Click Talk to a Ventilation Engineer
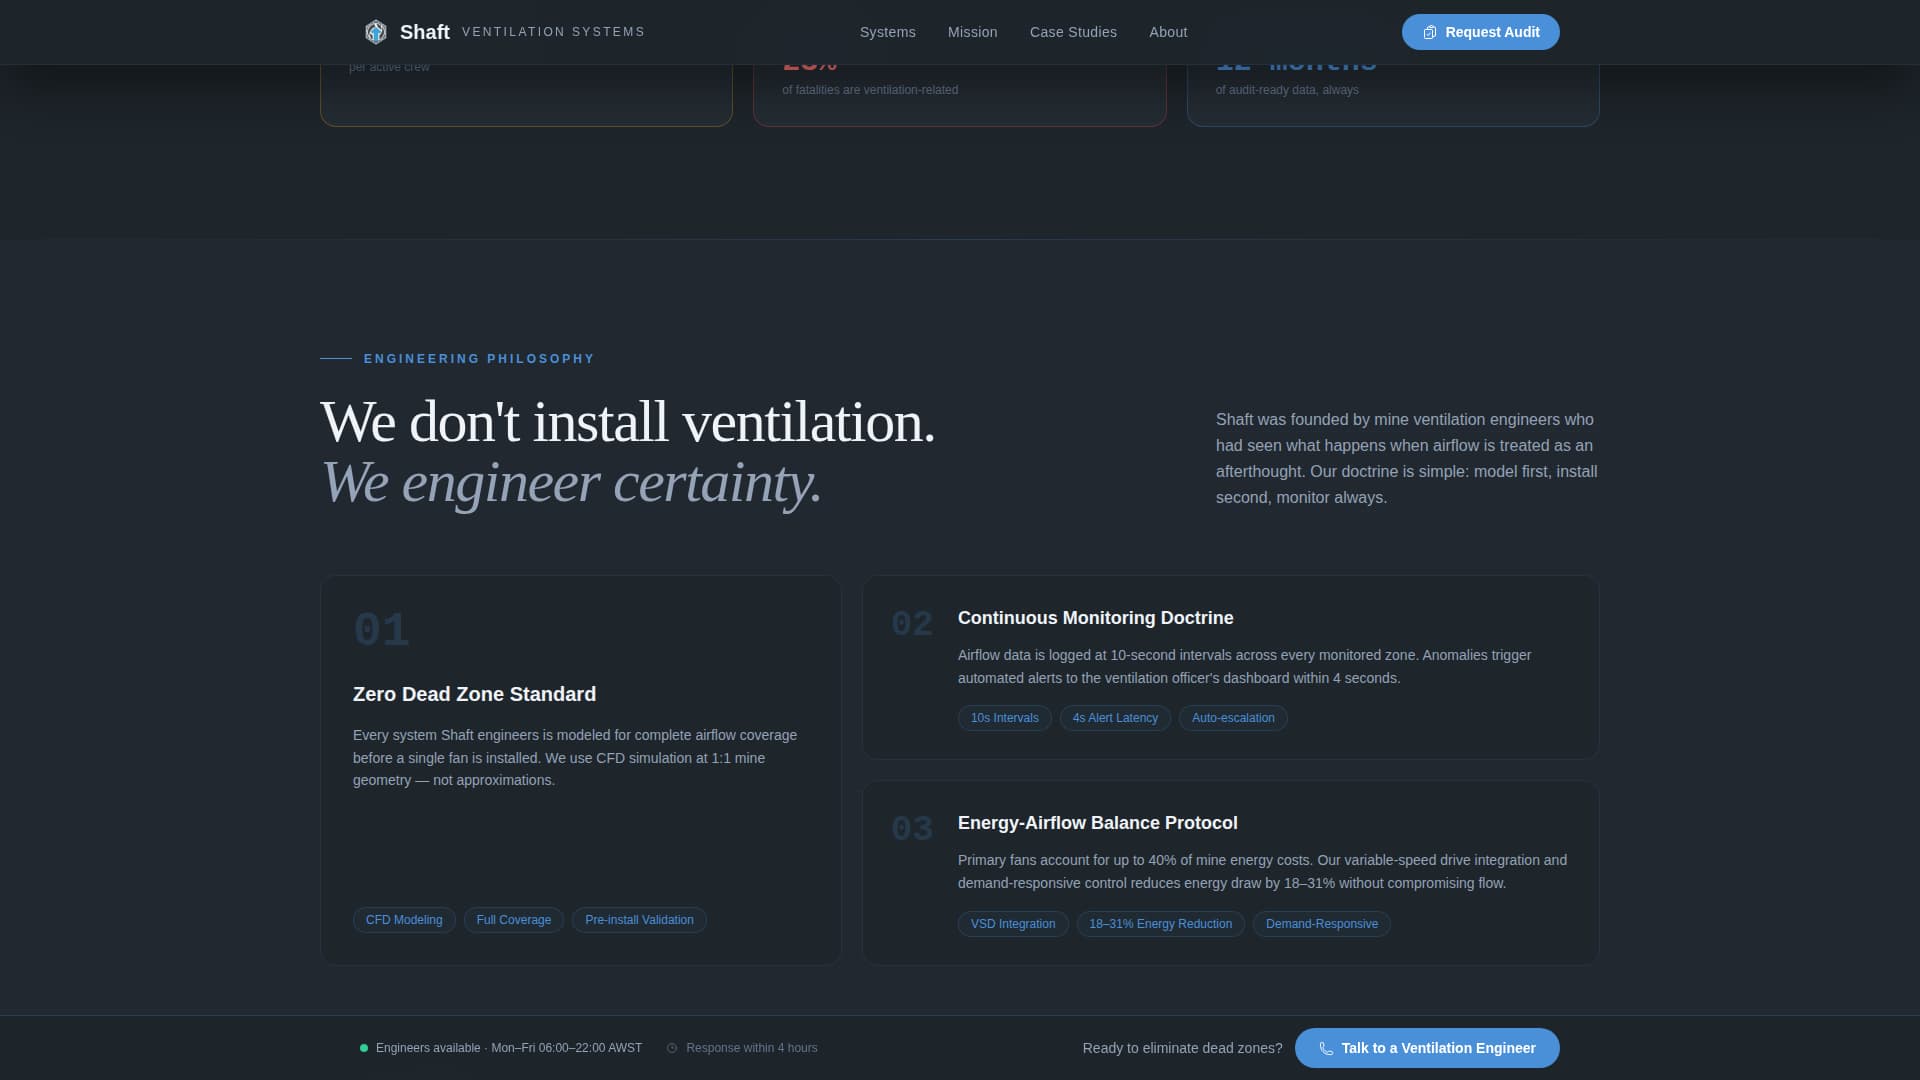1920x1080 pixels. (1437, 1048)
